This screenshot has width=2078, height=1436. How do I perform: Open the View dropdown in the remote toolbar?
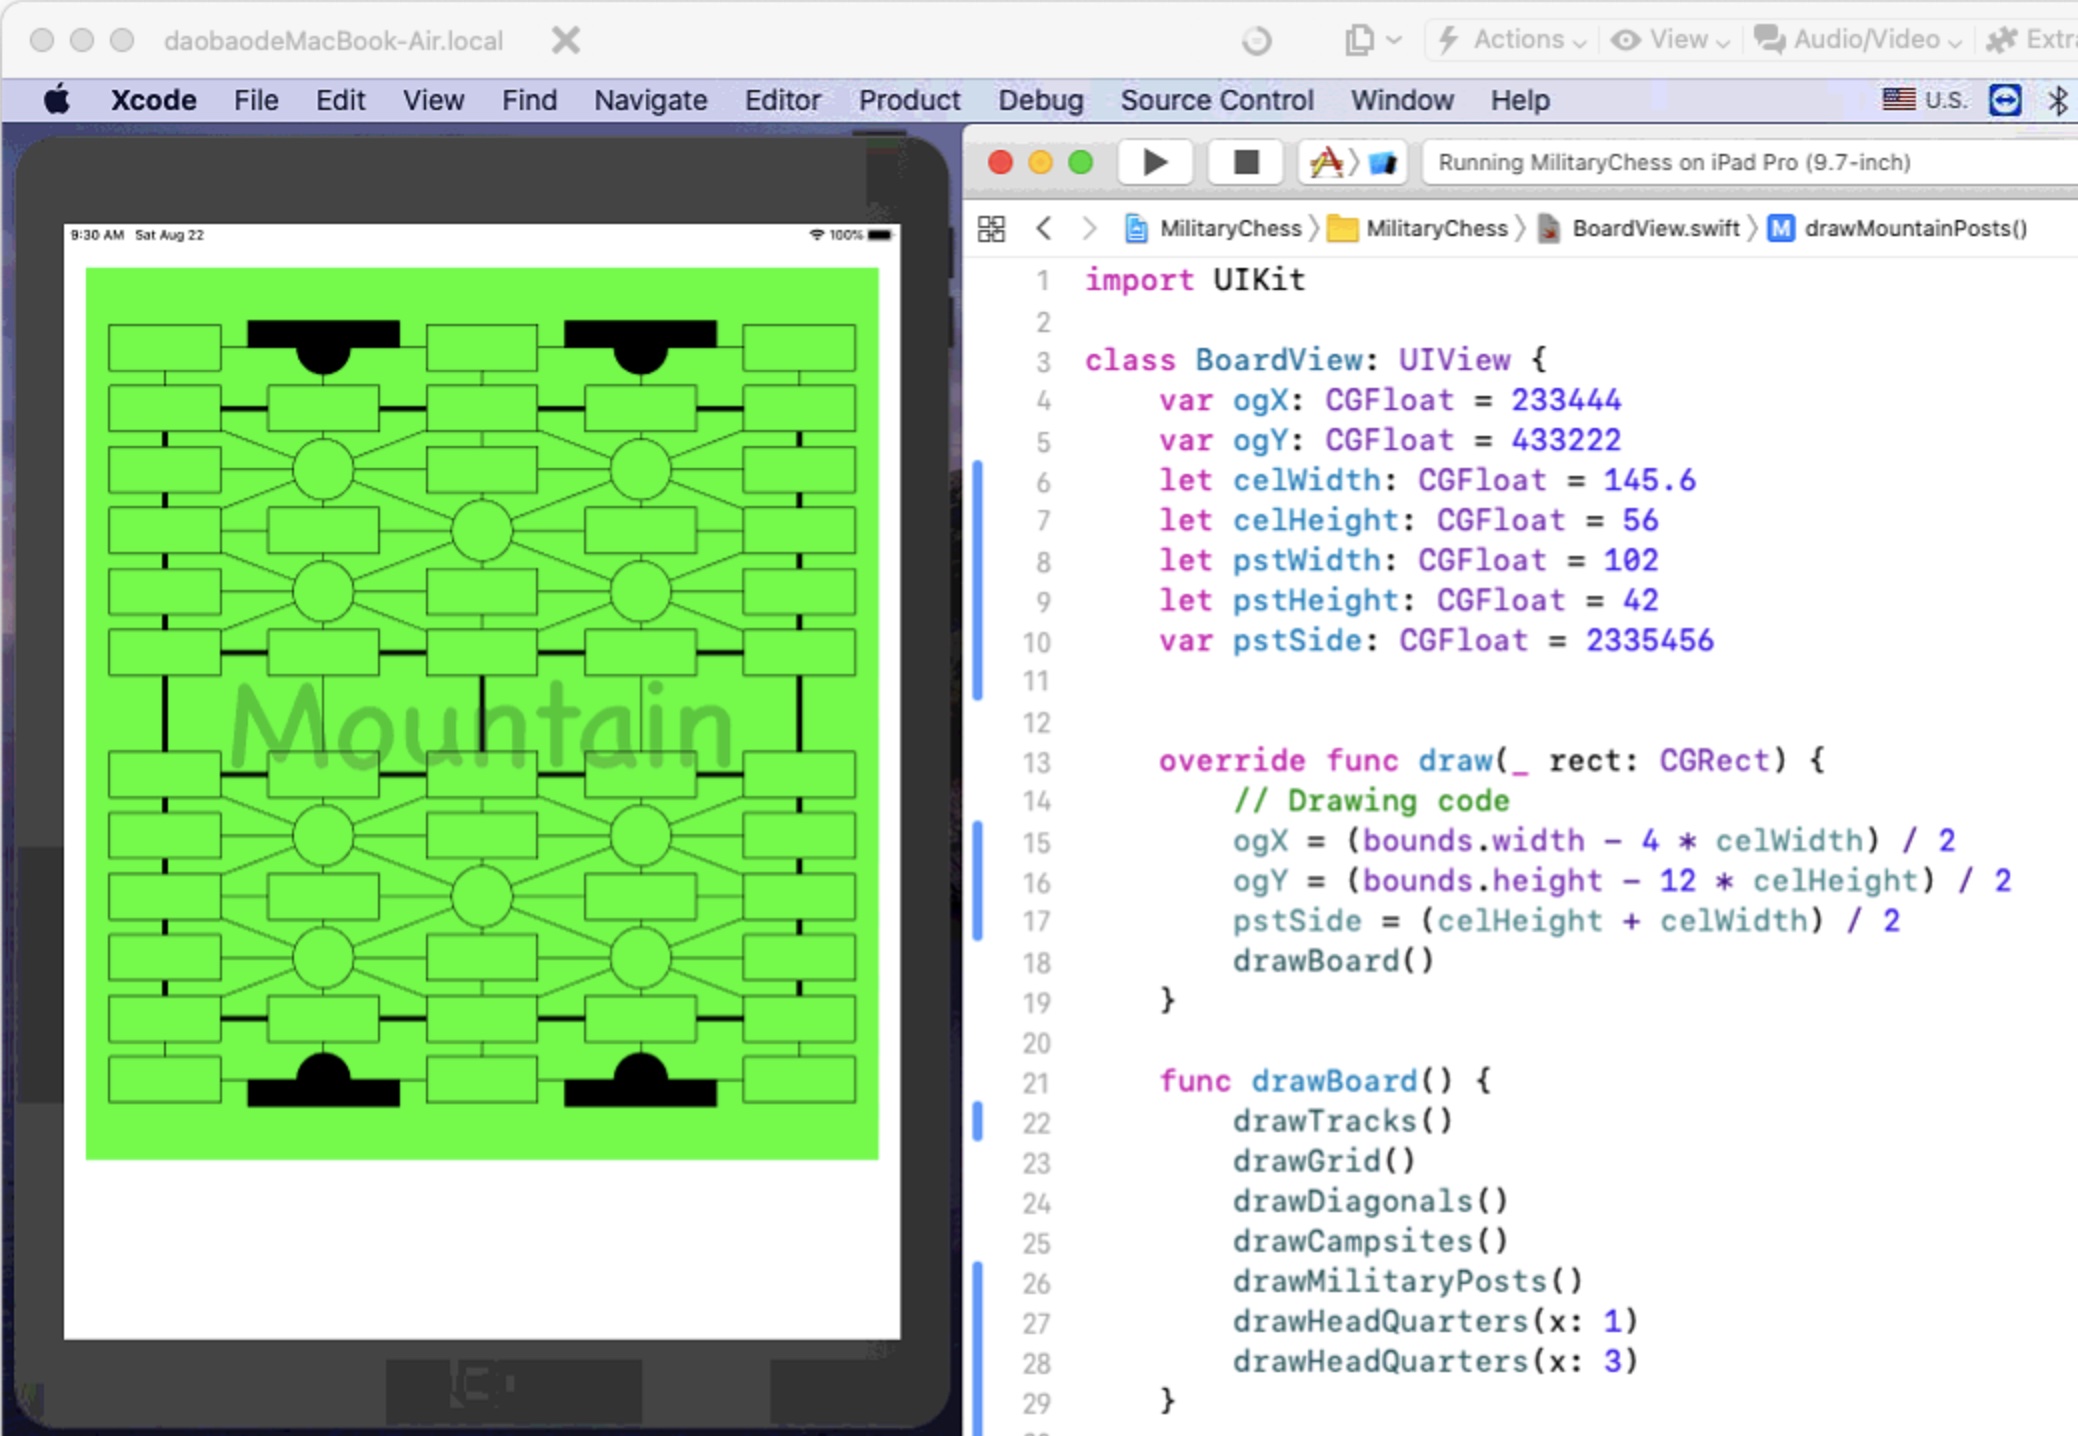point(1670,40)
